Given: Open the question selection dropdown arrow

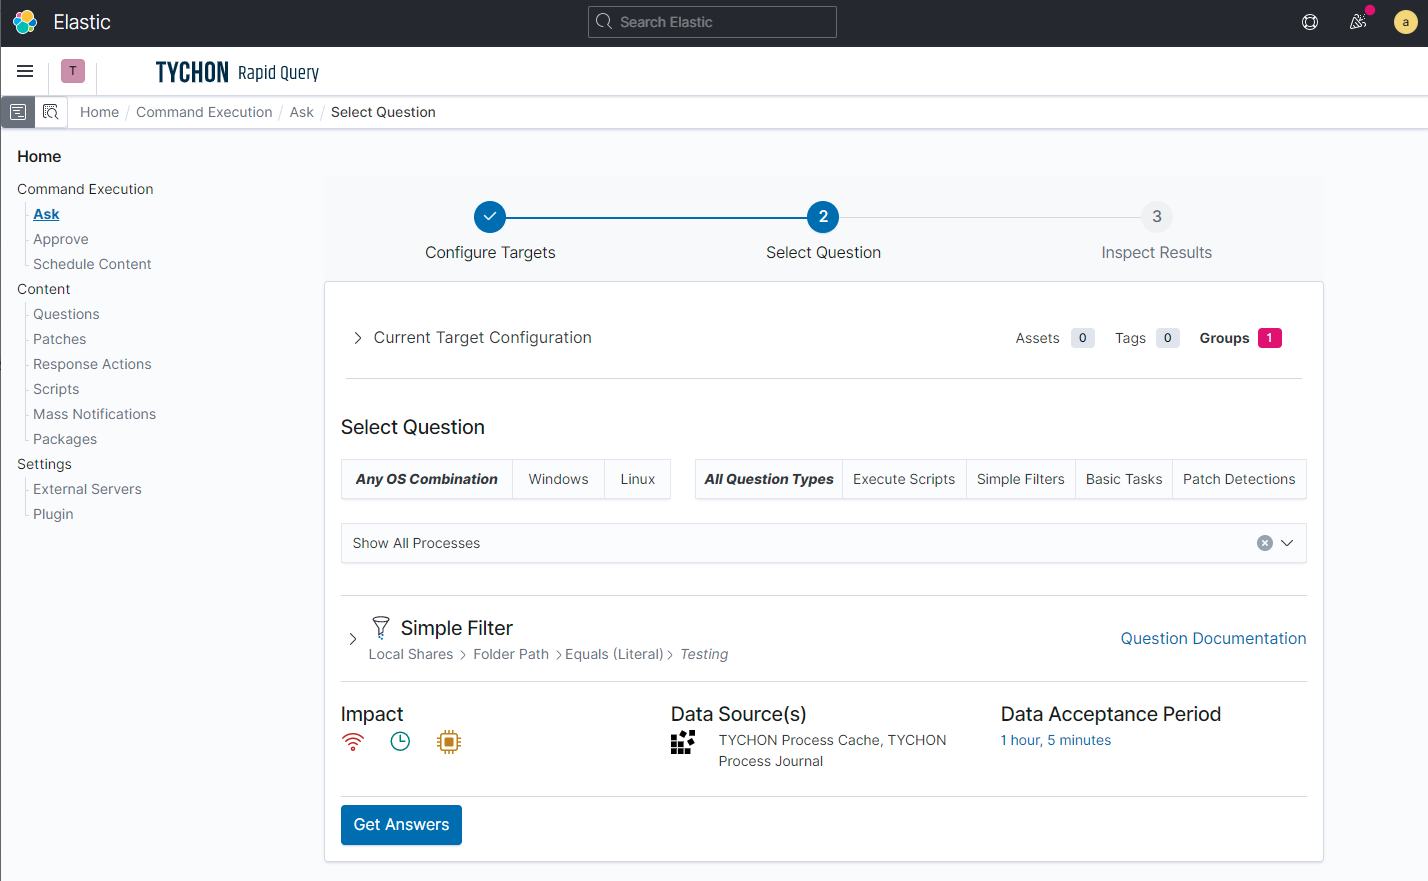Looking at the screenshot, I should tap(1287, 543).
